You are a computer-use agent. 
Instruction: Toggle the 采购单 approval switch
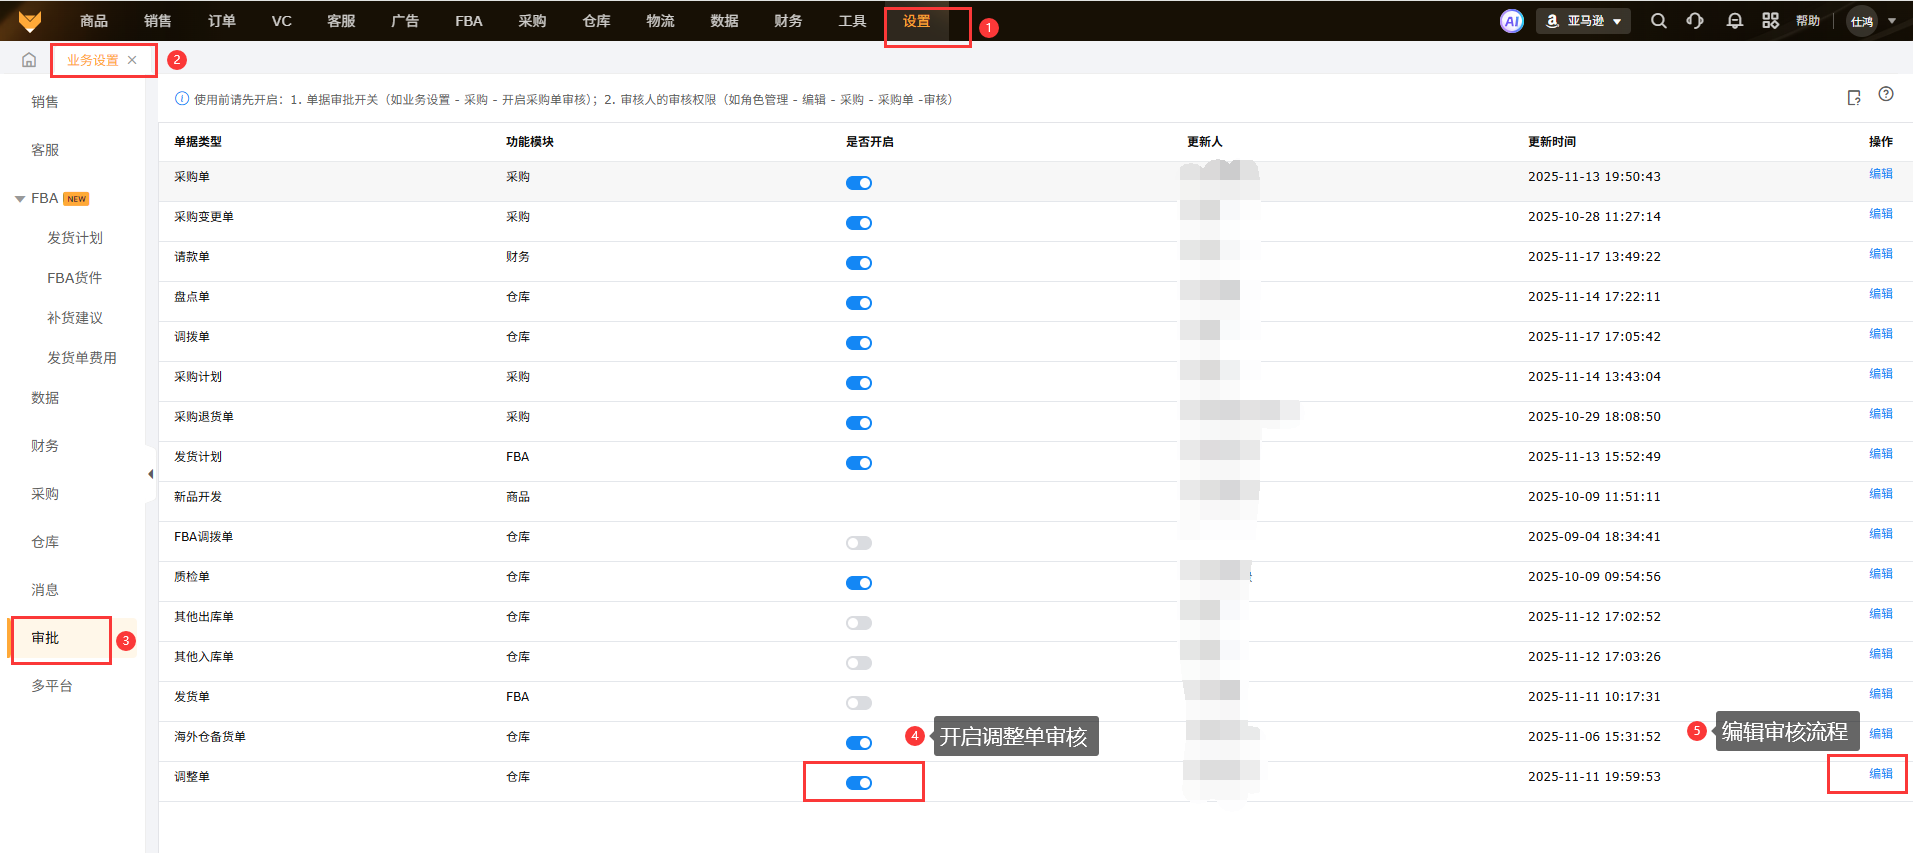(859, 183)
